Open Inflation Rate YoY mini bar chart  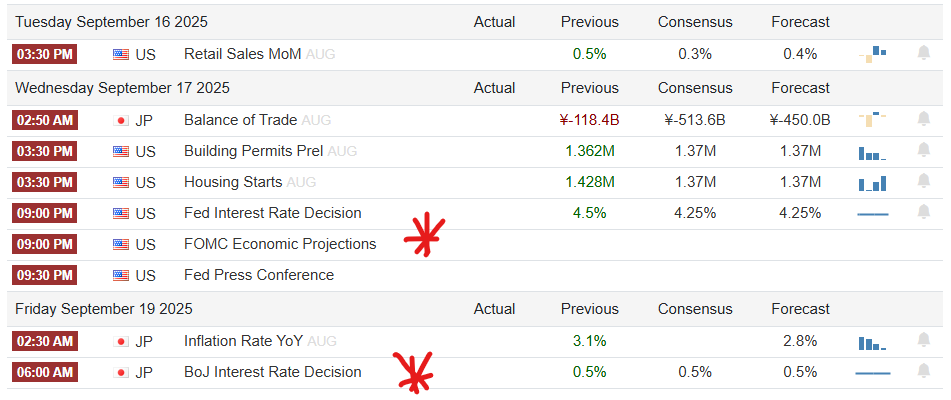873,342
